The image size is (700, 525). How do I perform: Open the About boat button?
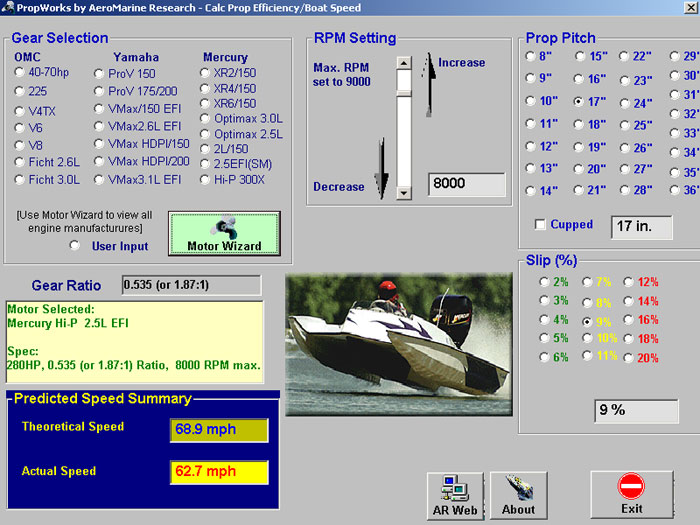[x=518, y=496]
